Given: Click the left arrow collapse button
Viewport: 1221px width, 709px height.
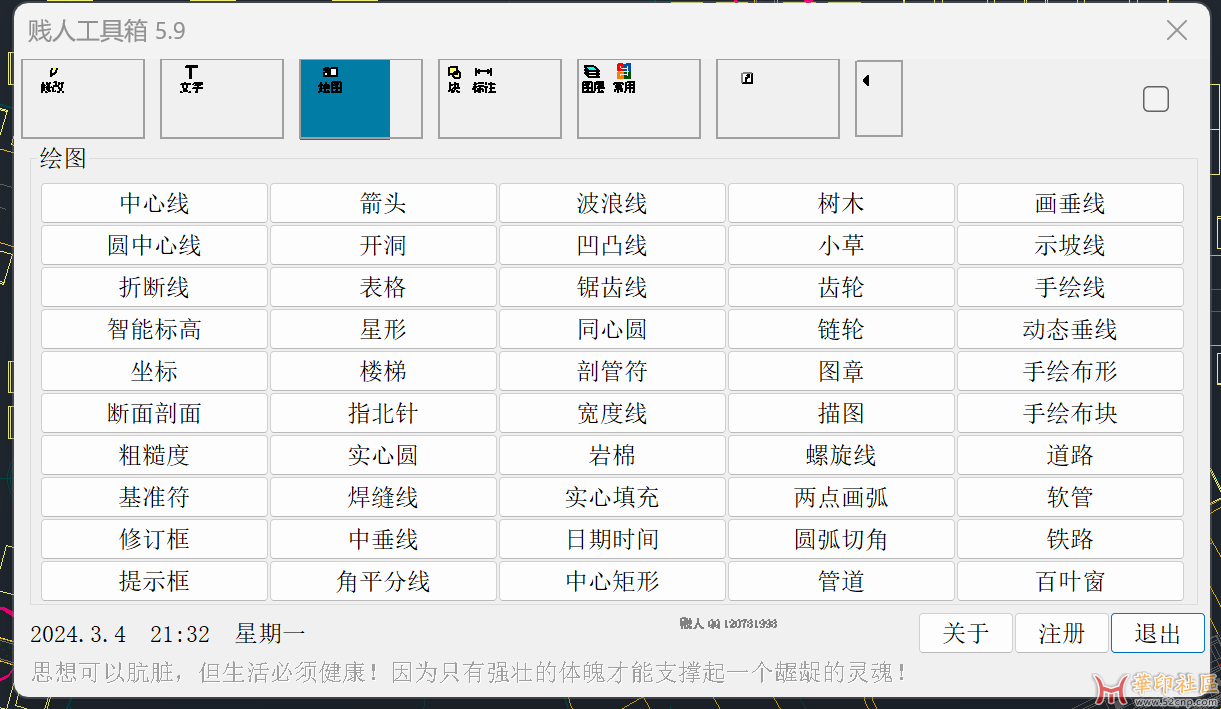Looking at the screenshot, I should tap(879, 98).
